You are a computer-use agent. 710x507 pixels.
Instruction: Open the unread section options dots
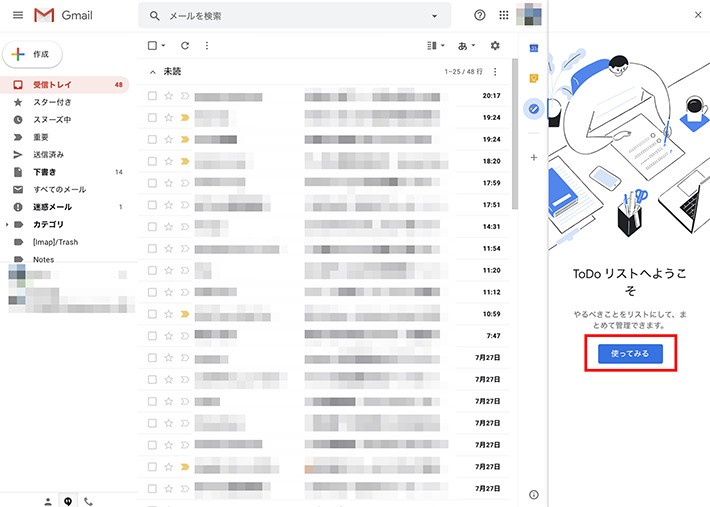click(495, 72)
